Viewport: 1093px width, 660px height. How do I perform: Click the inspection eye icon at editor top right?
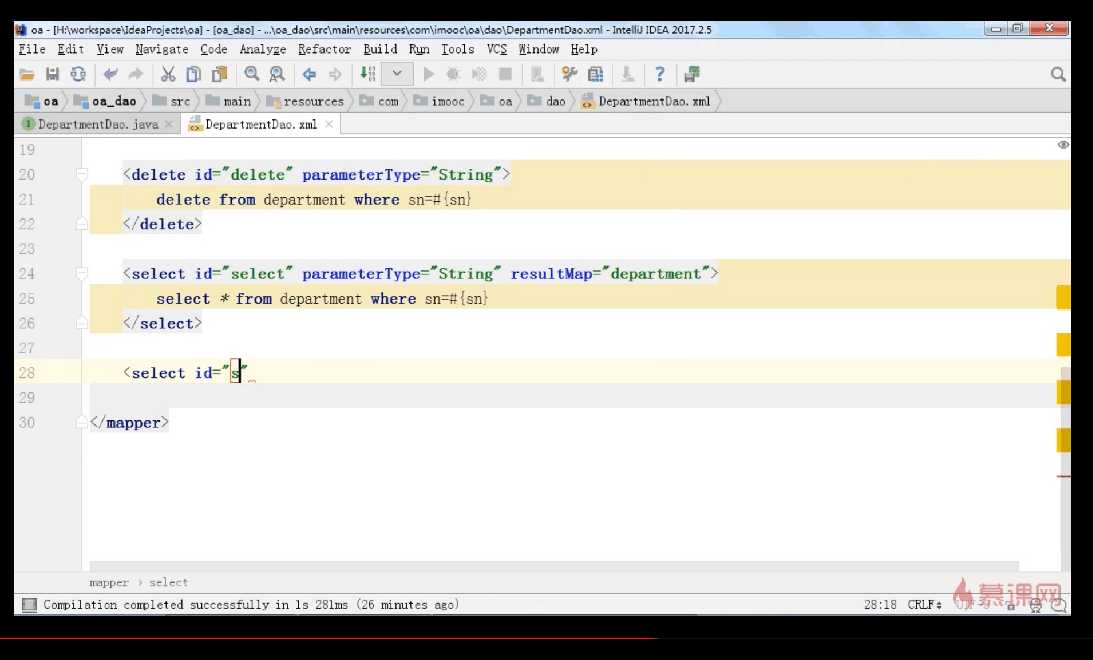pyautogui.click(x=1062, y=145)
